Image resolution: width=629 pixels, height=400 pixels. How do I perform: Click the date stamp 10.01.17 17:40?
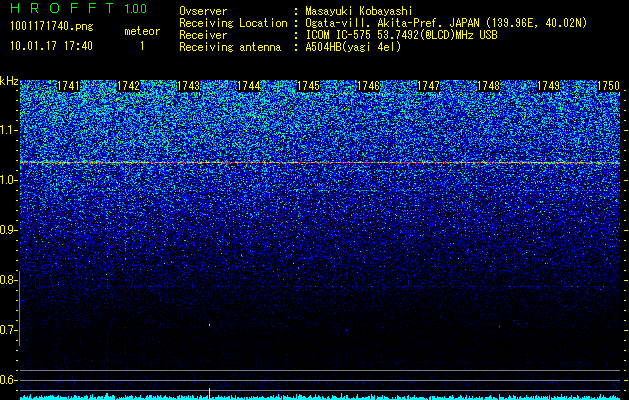[x=51, y=46]
